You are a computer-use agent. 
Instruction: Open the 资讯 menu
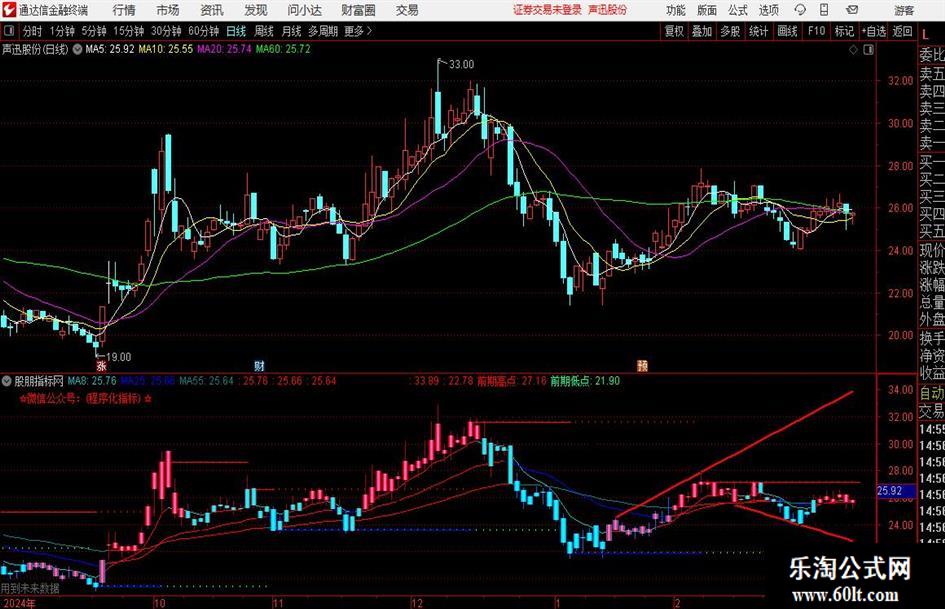212,10
